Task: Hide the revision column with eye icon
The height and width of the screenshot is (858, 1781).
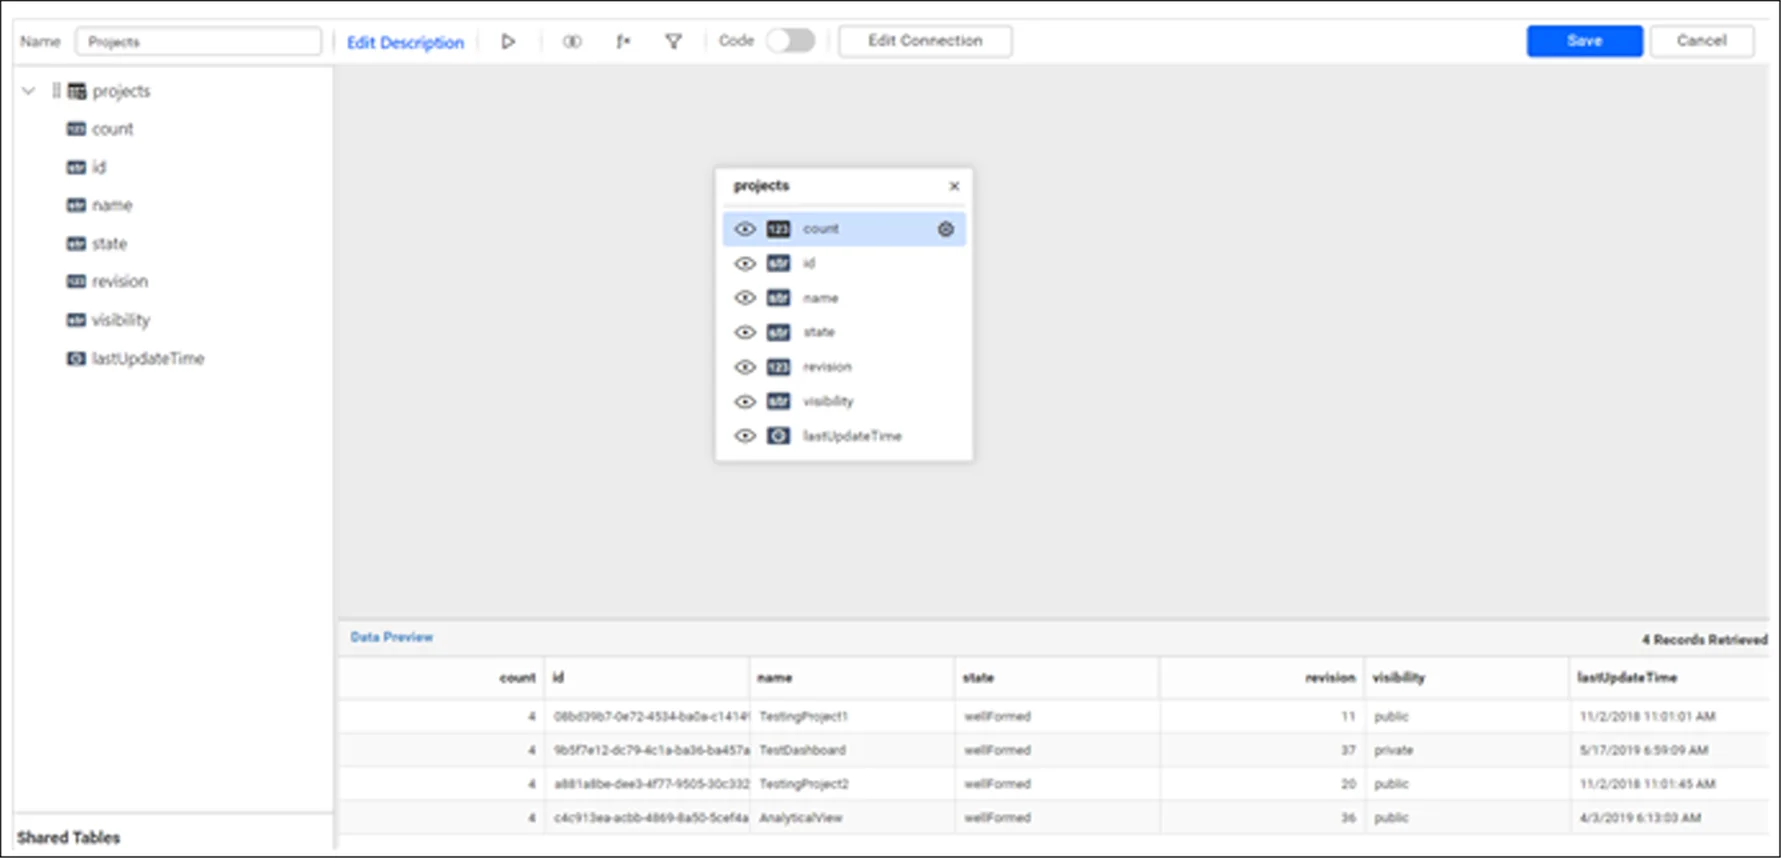Action: pyautogui.click(x=745, y=367)
